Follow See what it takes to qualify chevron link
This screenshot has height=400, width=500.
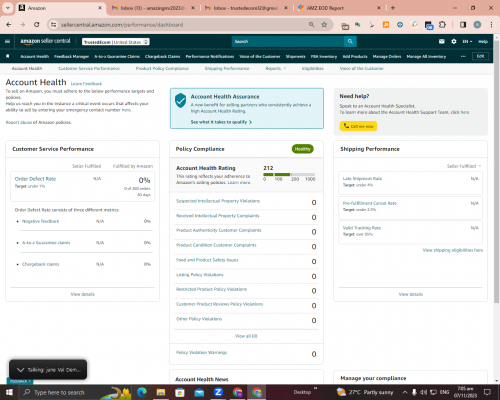(221, 122)
